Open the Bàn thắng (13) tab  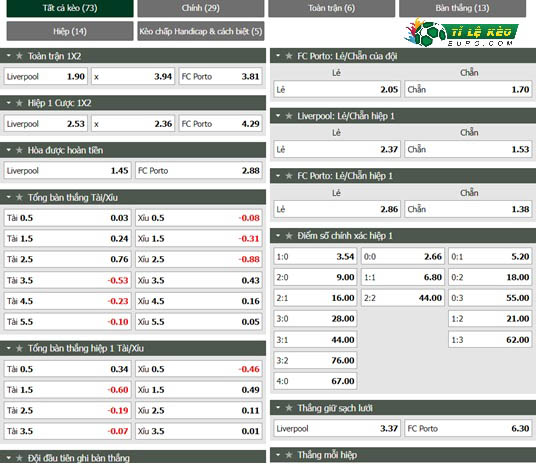(462, 8)
